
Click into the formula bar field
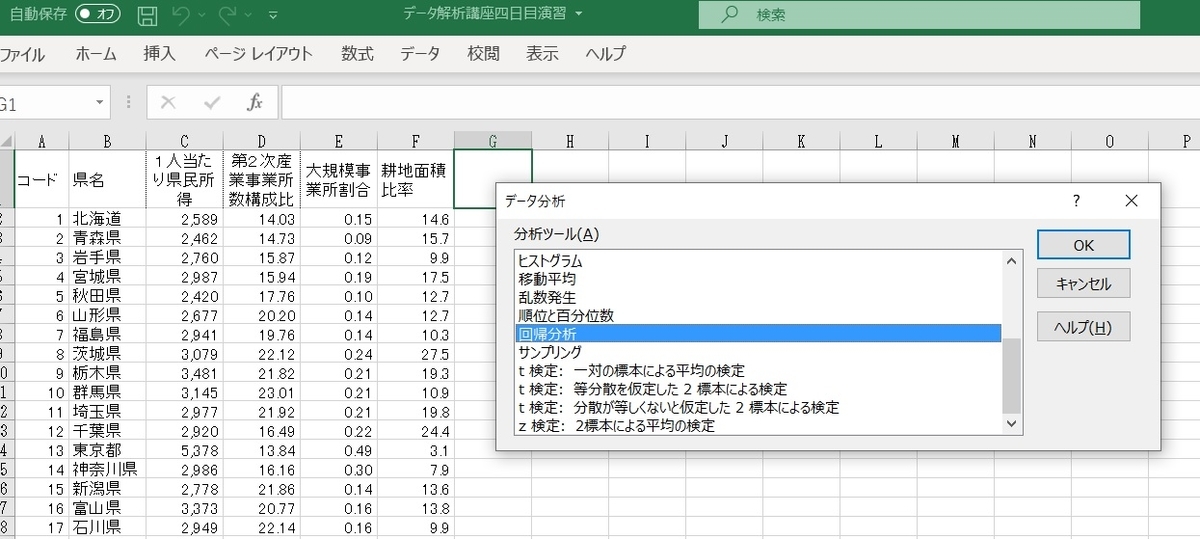(740, 103)
